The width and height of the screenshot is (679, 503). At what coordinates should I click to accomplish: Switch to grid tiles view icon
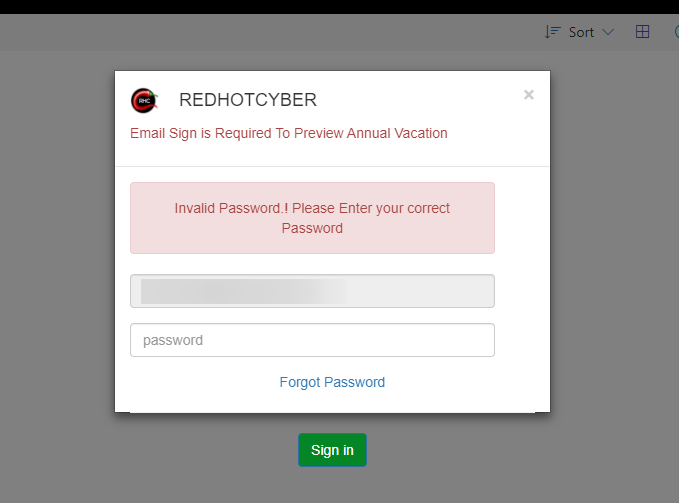pos(643,32)
